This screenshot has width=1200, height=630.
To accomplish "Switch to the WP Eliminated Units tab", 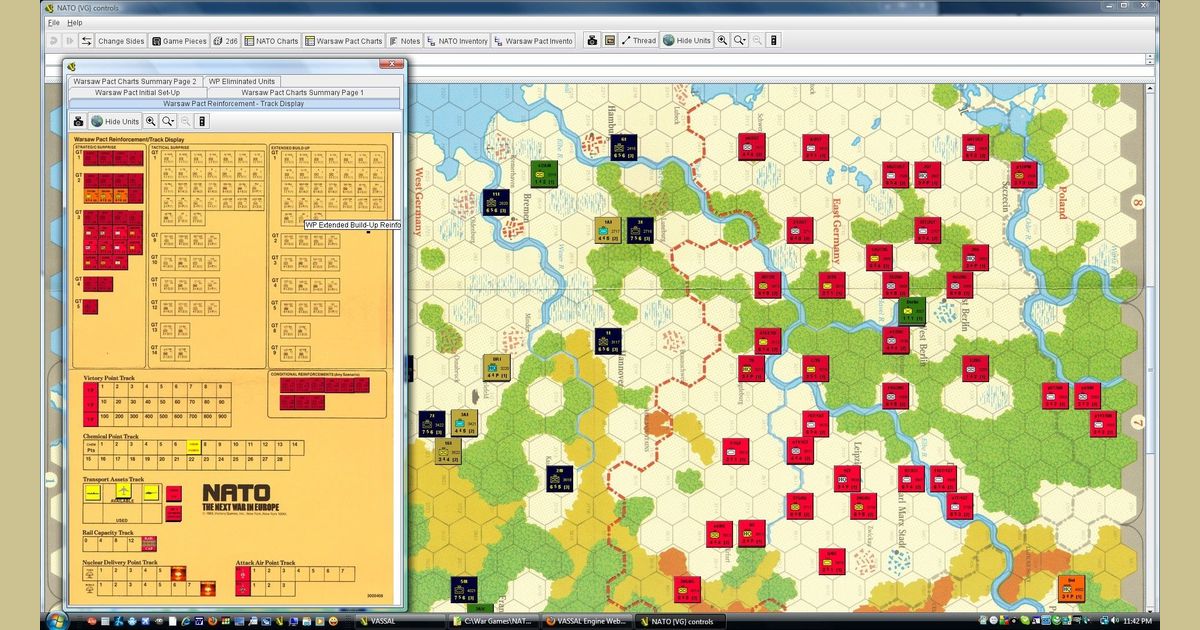I will click(x=240, y=81).
